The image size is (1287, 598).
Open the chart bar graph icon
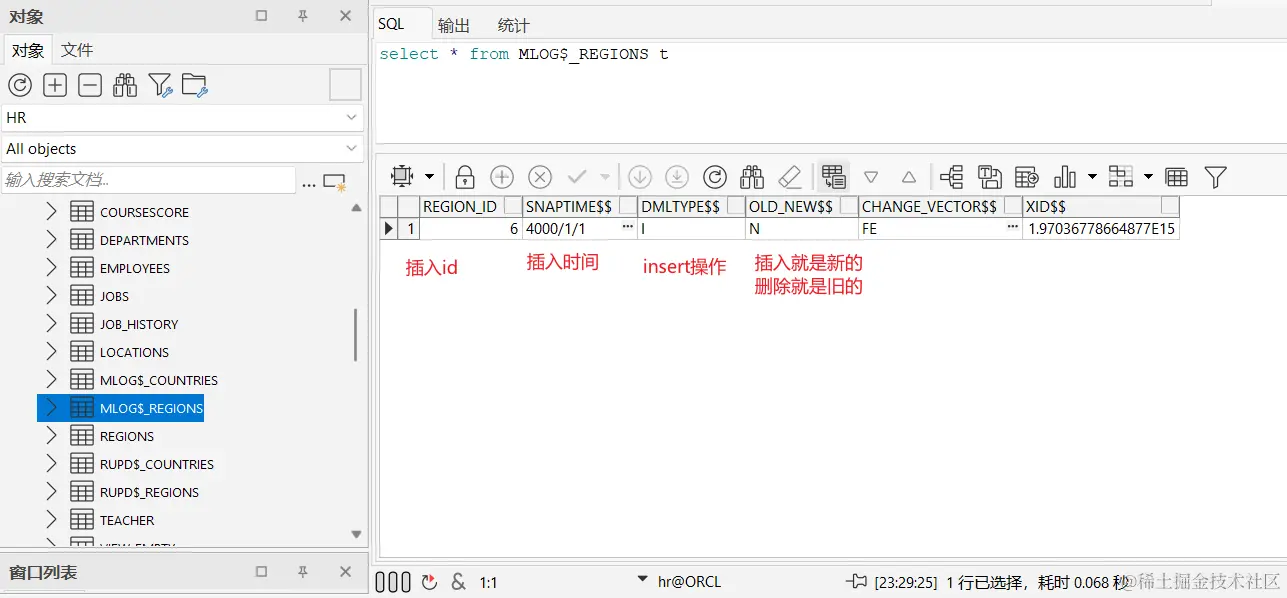[x=1065, y=177]
